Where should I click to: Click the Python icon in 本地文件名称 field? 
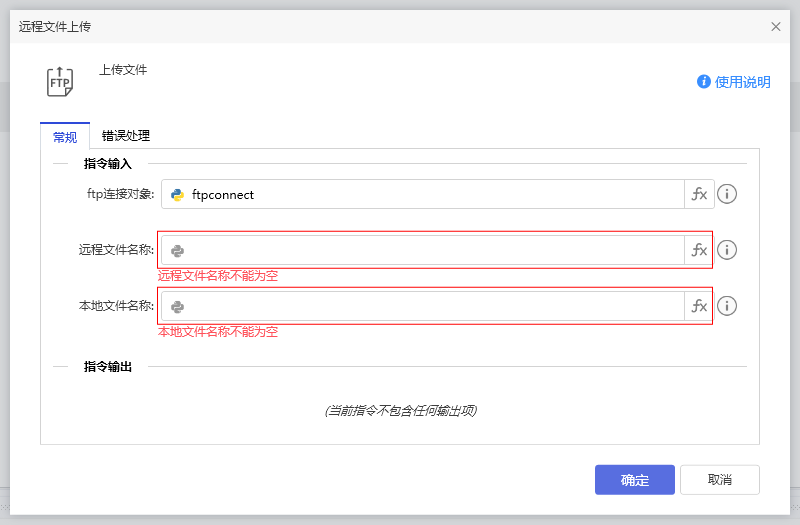(178, 306)
